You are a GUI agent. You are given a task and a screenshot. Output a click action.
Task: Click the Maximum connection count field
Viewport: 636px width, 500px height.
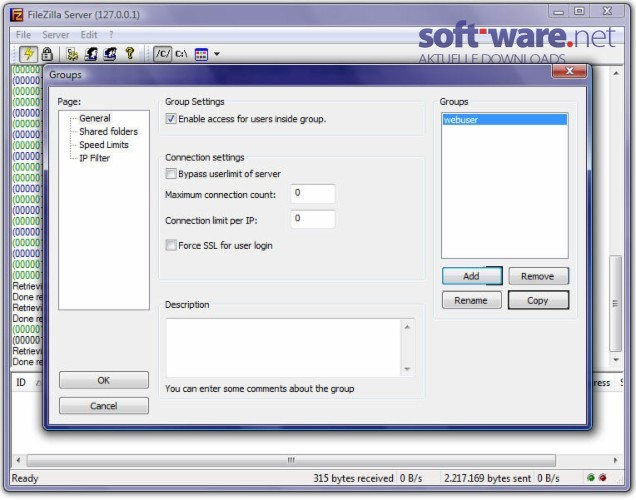[313, 193]
